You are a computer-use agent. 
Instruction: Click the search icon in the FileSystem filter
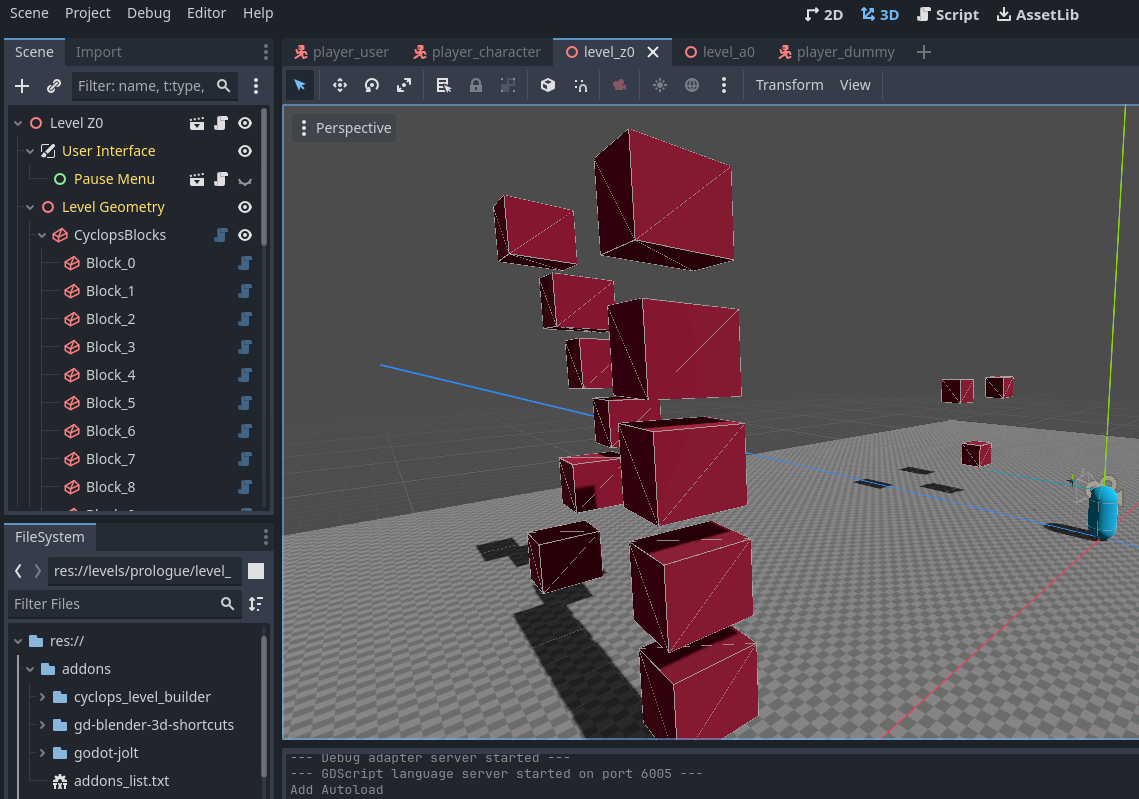click(229, 604)
